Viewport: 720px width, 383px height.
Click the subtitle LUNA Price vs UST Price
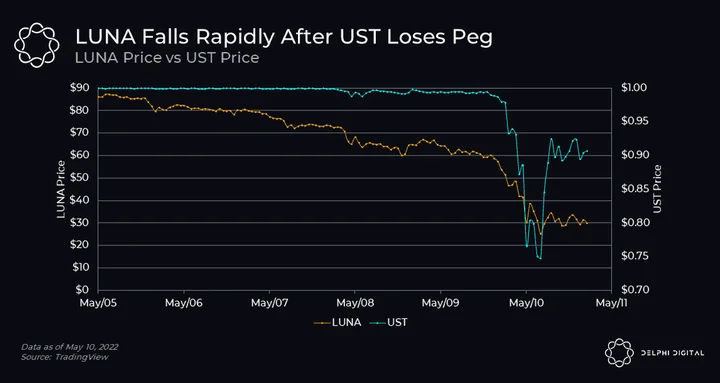pyautogui.click(x=167, y=58)
